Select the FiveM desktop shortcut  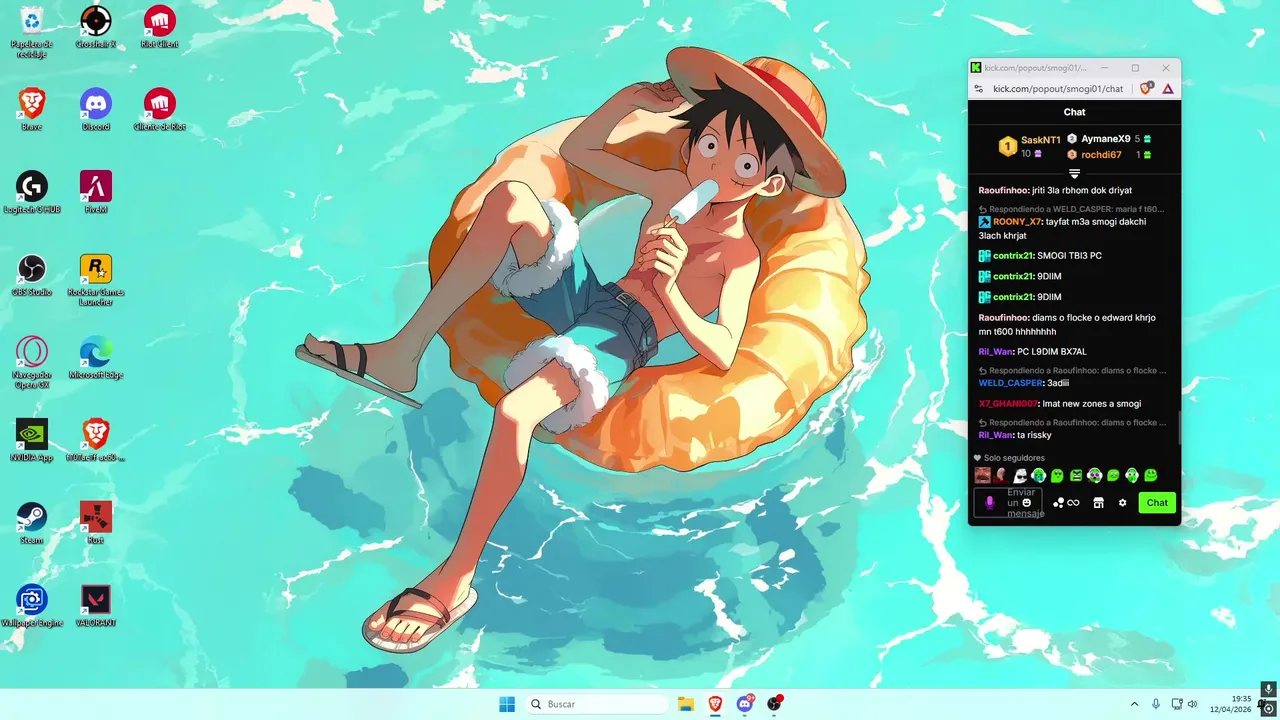95,192
